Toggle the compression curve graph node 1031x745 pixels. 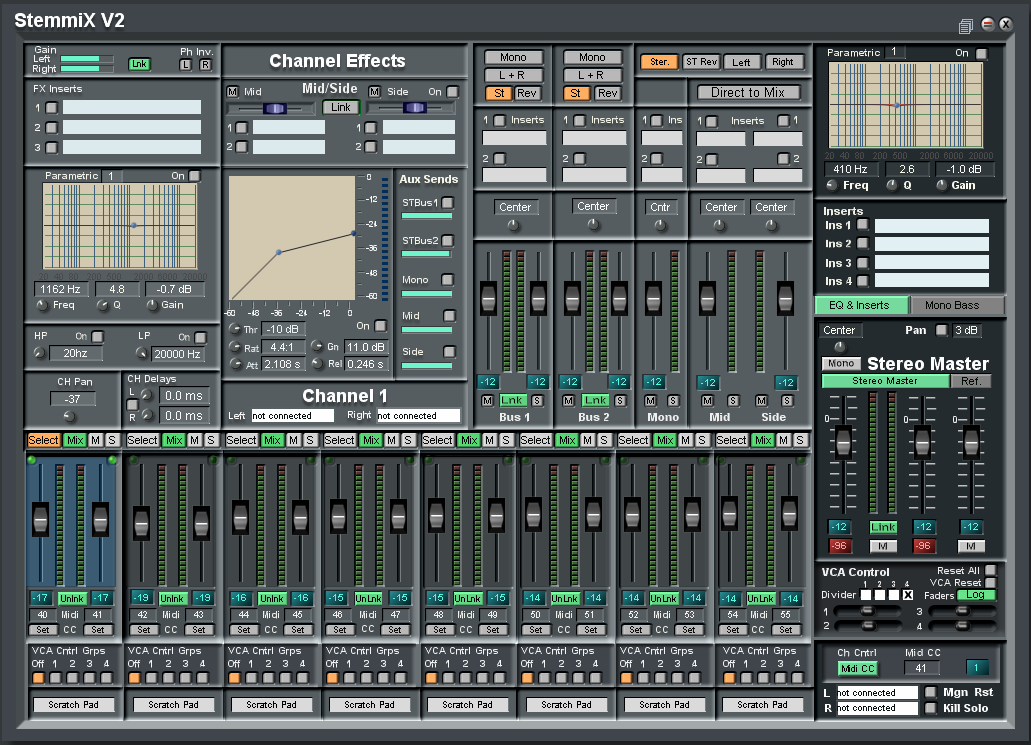pyautogui.click(x=279, y=252)
